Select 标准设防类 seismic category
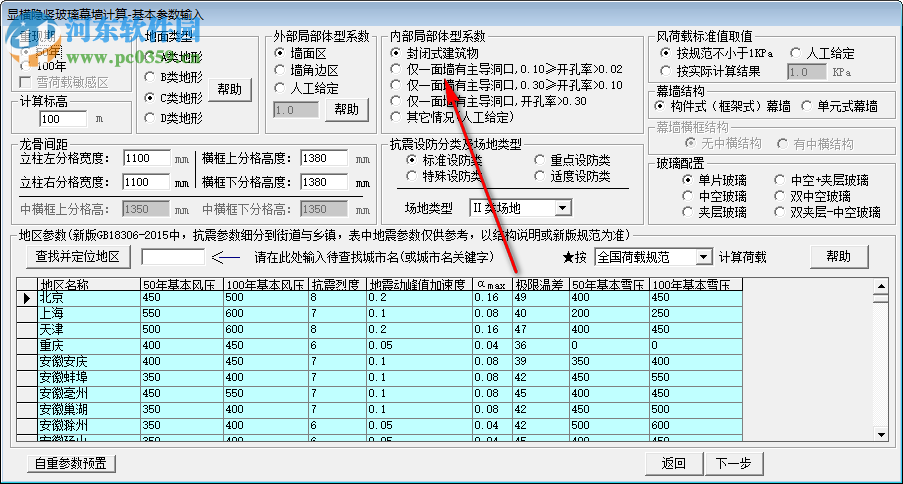Image resolution: width=903 pixels, height=484 pixels. [445, 160]
